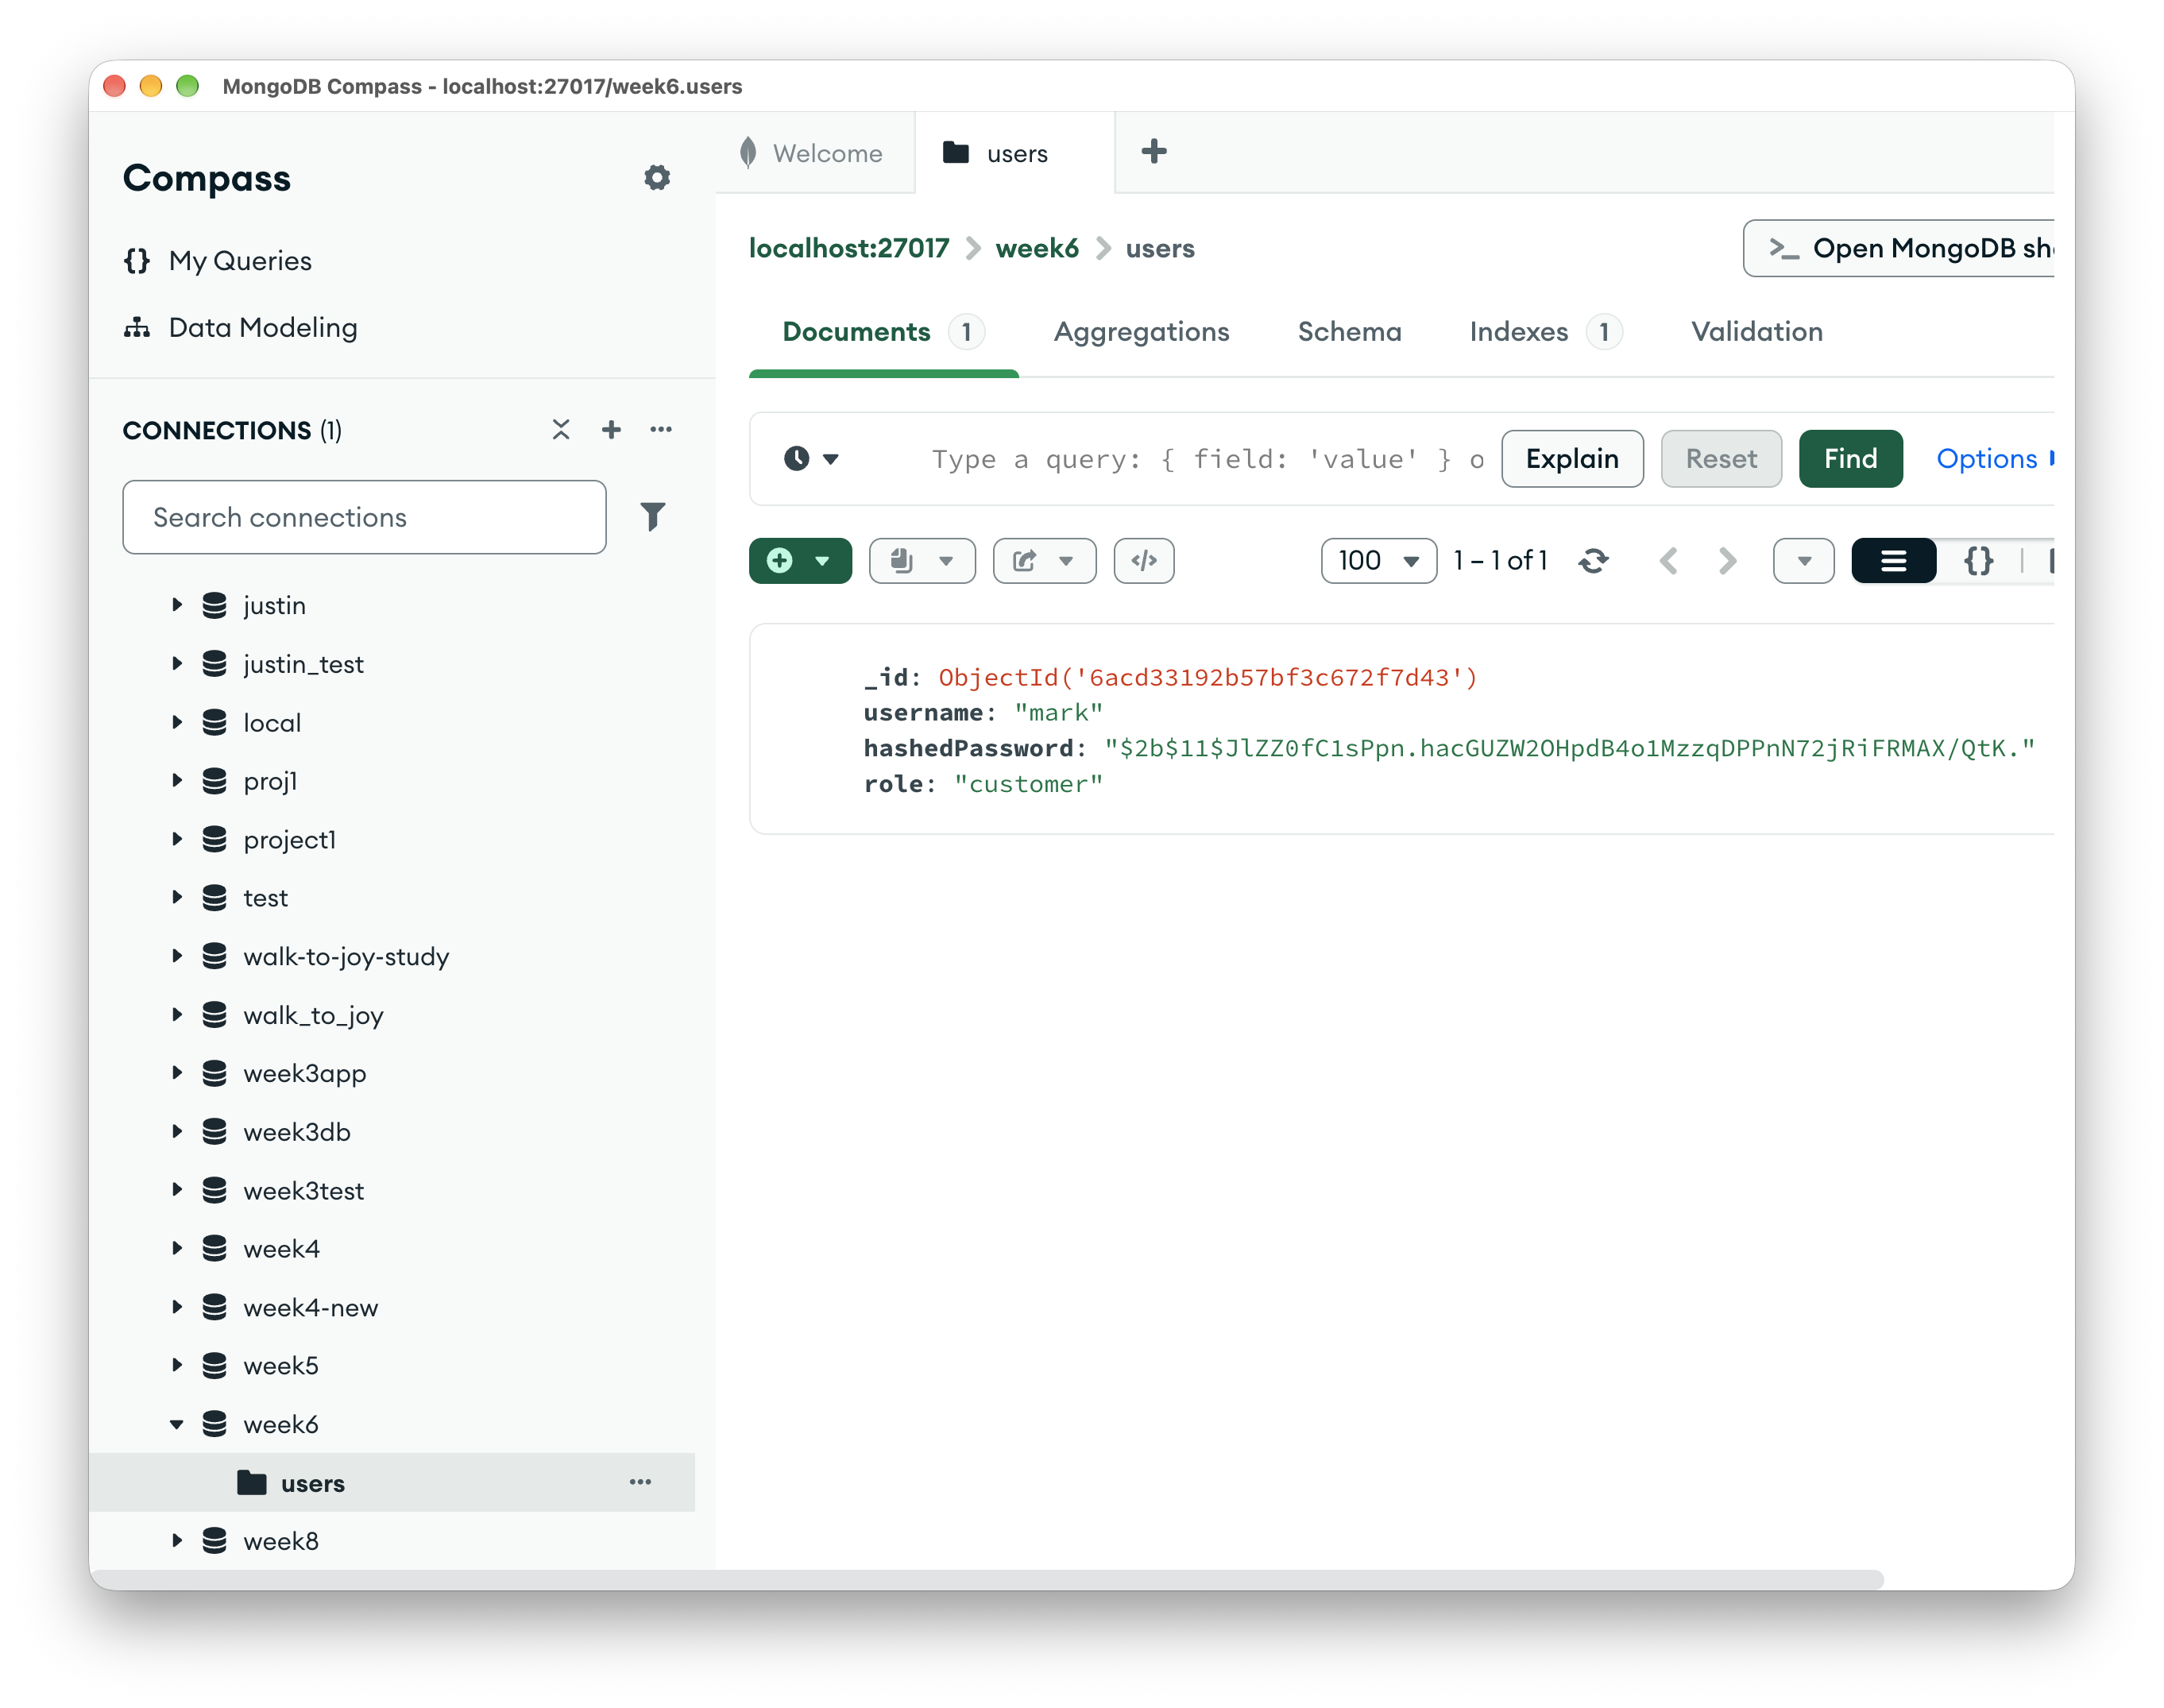Click the Explain button

tap(1572, 459)
